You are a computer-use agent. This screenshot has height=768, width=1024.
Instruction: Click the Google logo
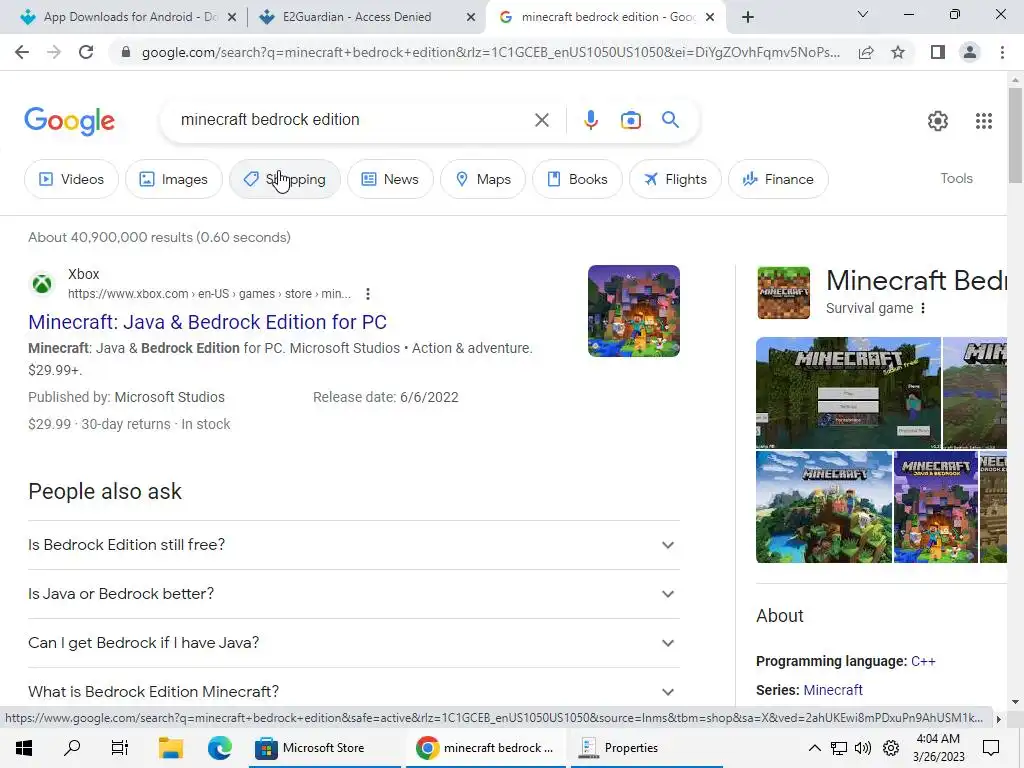tap(69, 121)
